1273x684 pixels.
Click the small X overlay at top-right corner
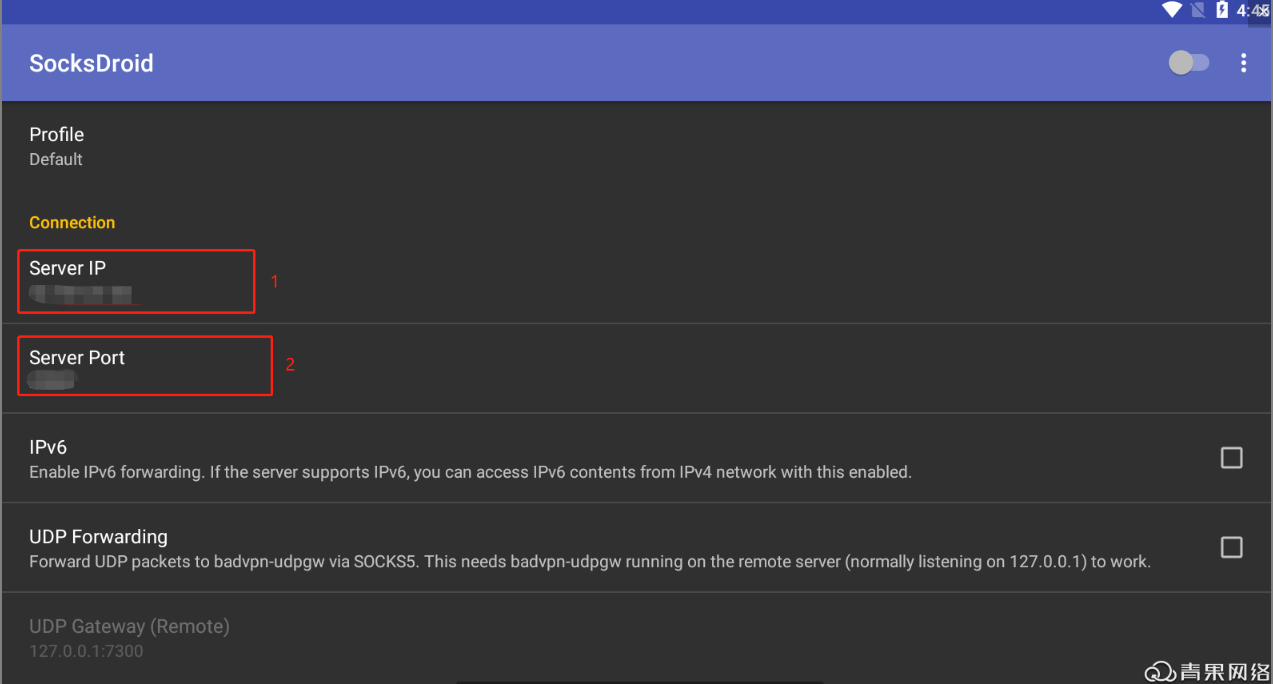[1262, 10]
